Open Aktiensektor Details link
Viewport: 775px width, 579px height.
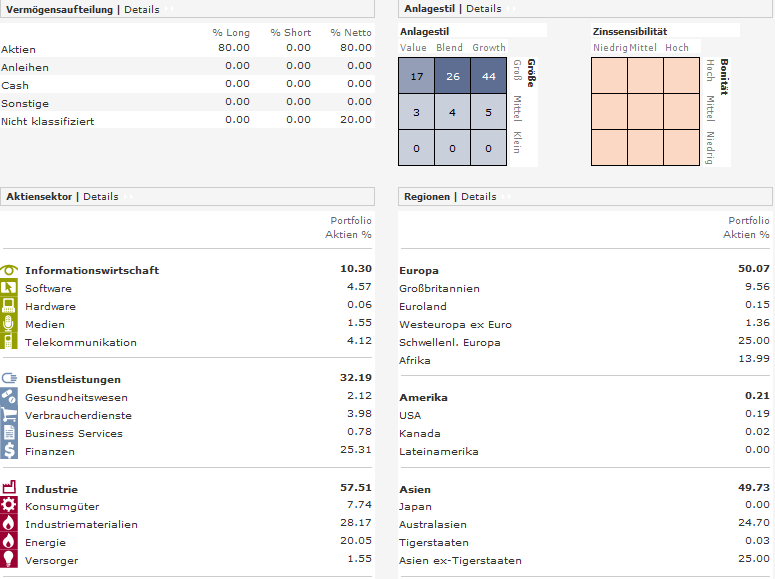pos(100,196)
